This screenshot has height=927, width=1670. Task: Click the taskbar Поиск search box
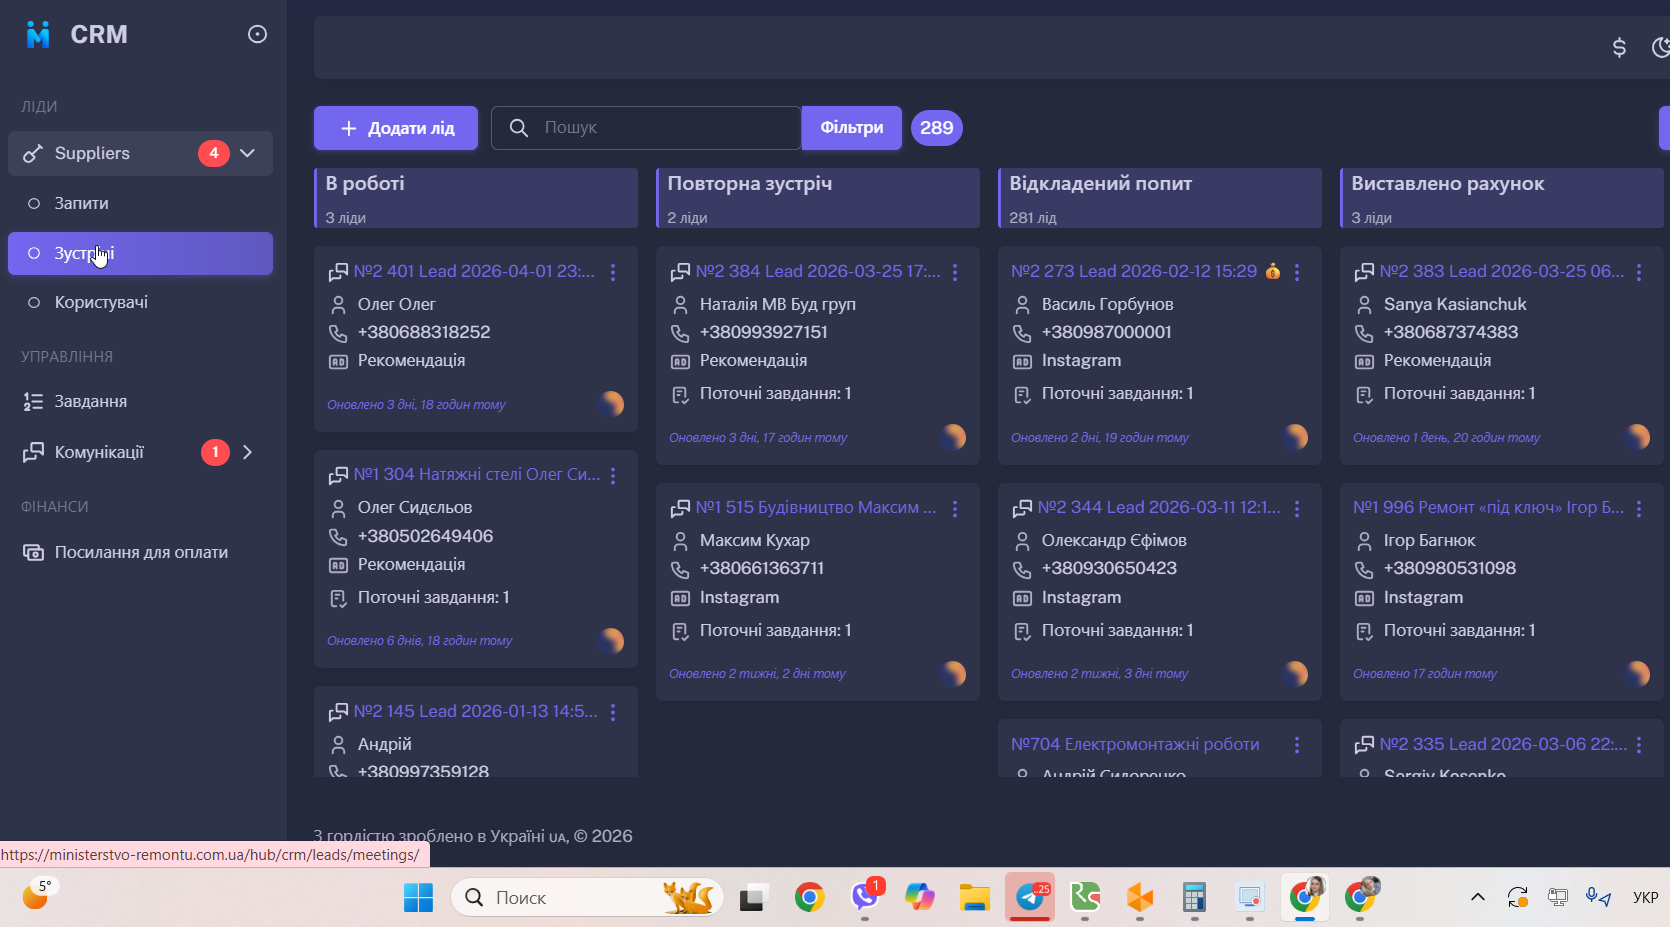pos(588,898)
